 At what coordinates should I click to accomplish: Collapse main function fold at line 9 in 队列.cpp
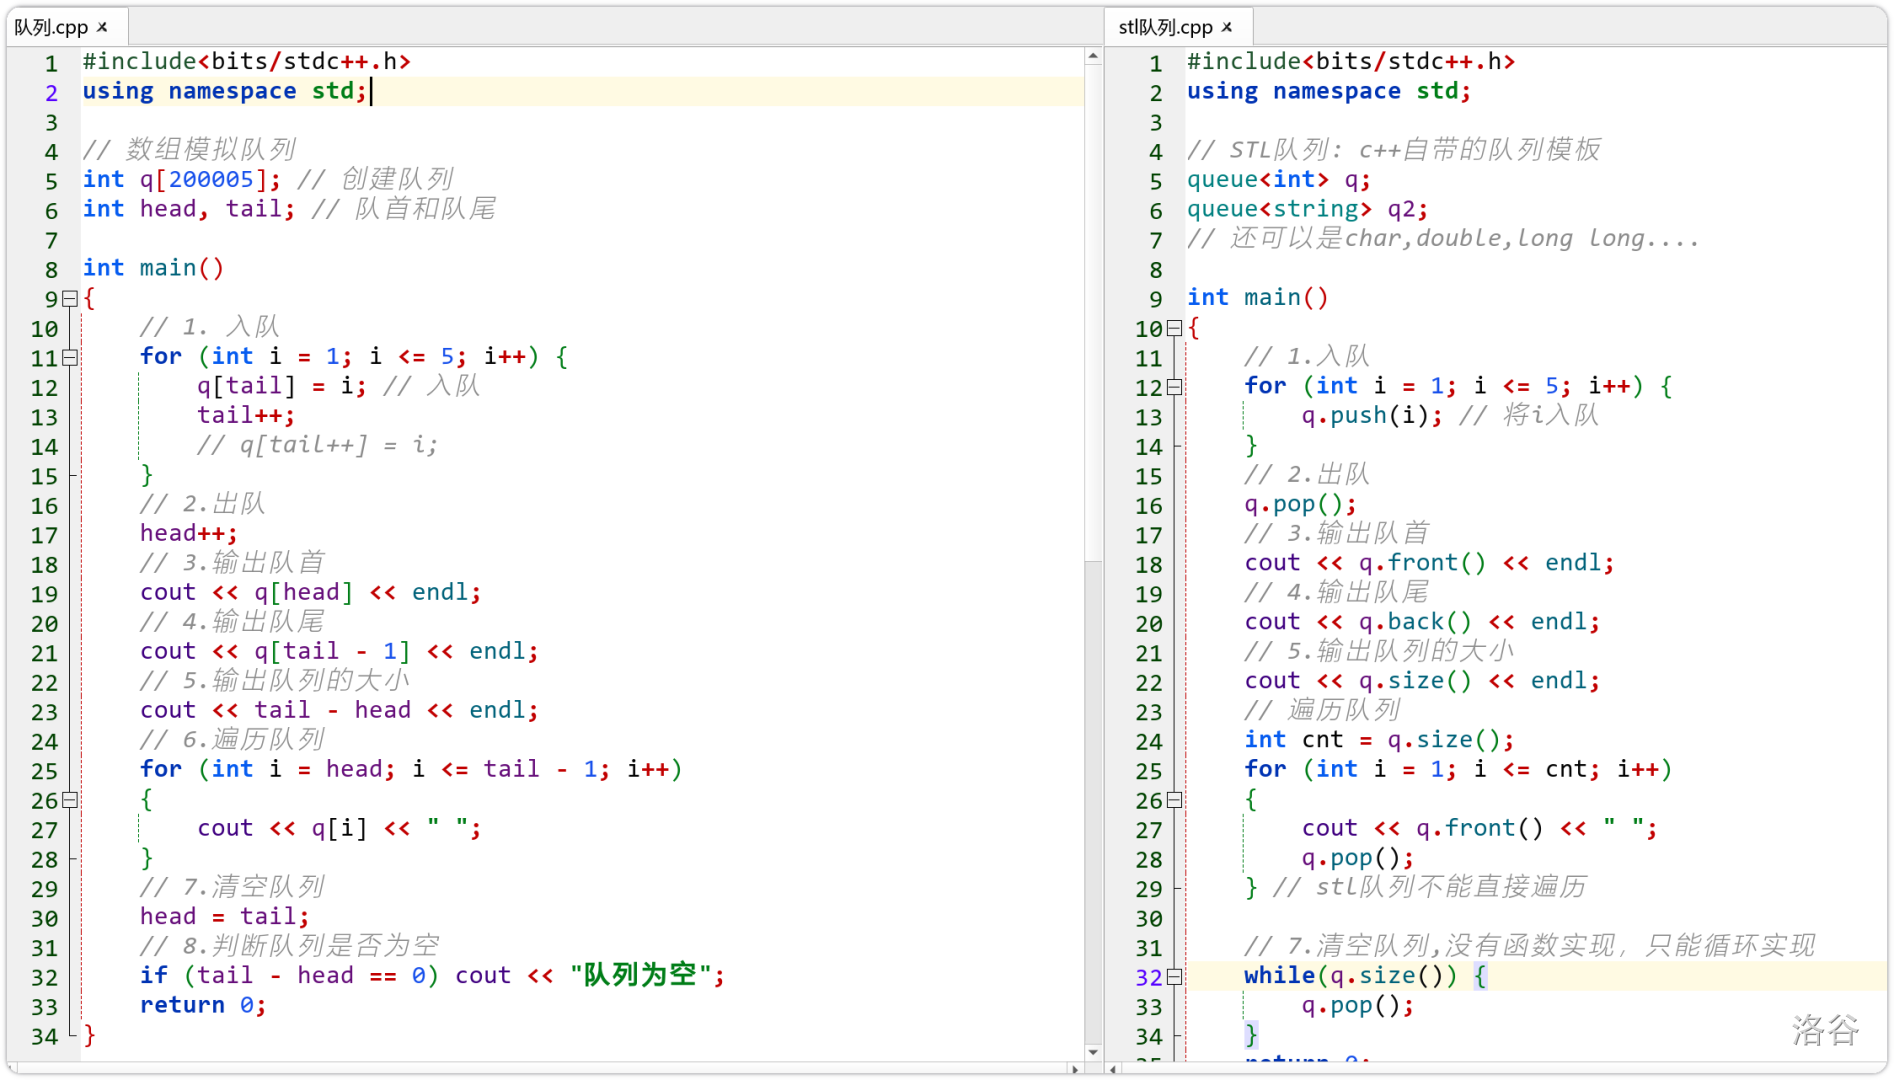click(70, 298)
